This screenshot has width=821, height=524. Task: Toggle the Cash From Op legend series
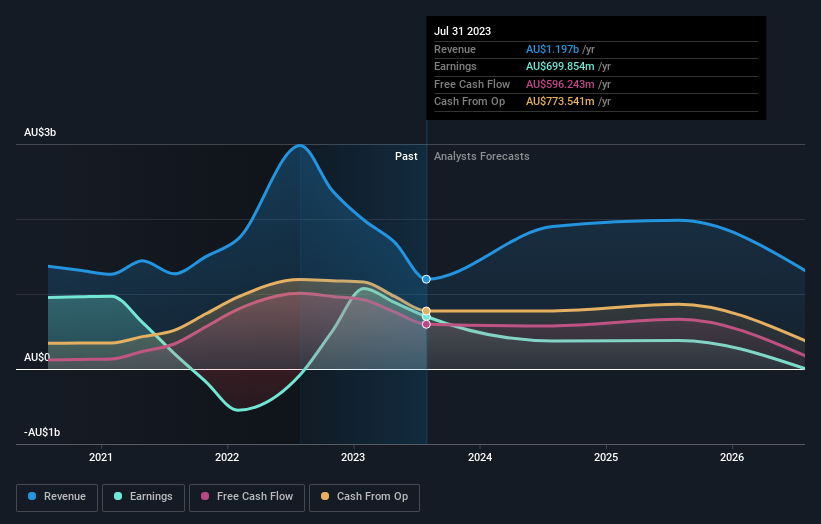coord(364,497)
